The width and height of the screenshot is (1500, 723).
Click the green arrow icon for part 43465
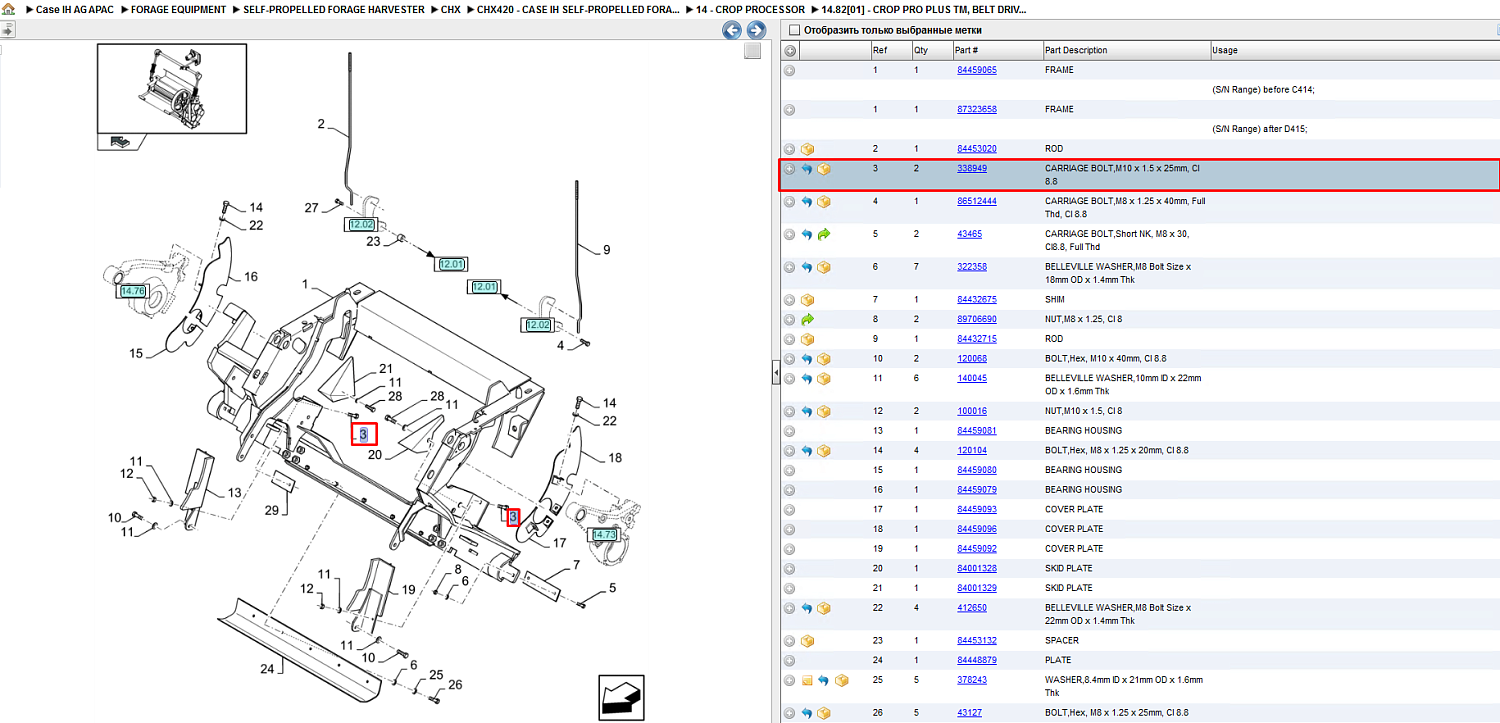(824, 234)
